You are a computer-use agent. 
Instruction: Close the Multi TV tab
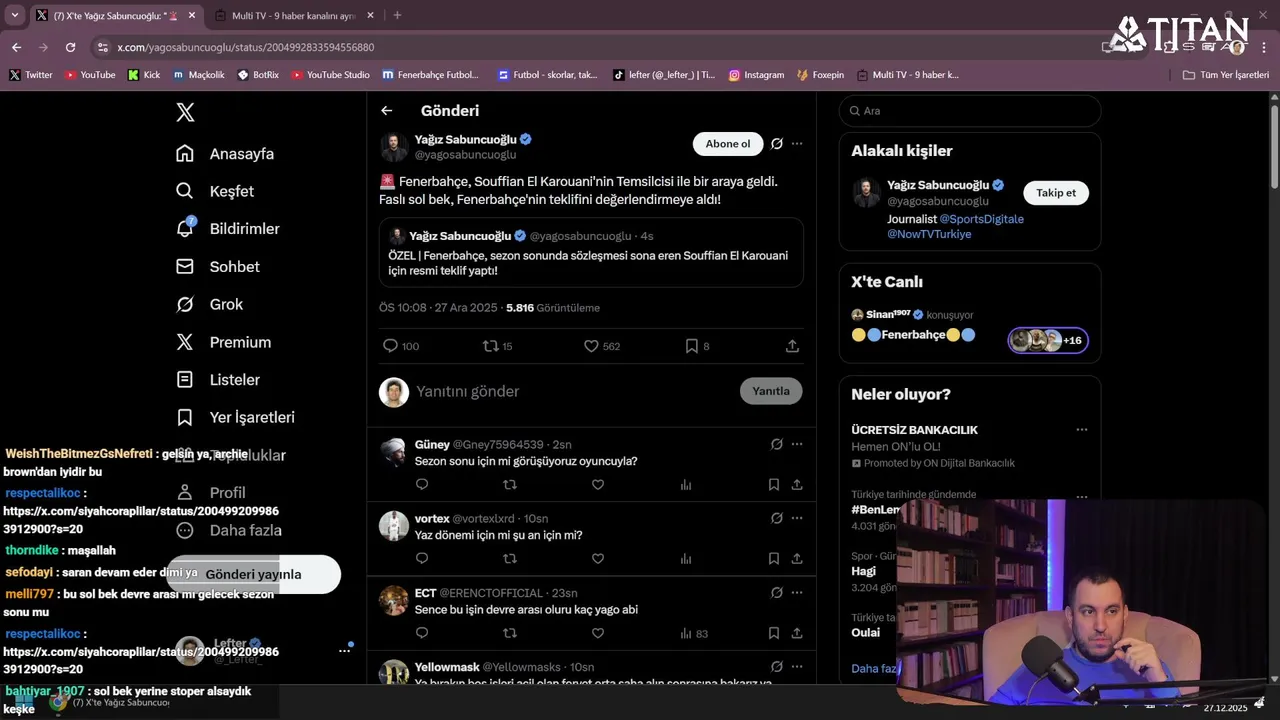pos(370,16)
